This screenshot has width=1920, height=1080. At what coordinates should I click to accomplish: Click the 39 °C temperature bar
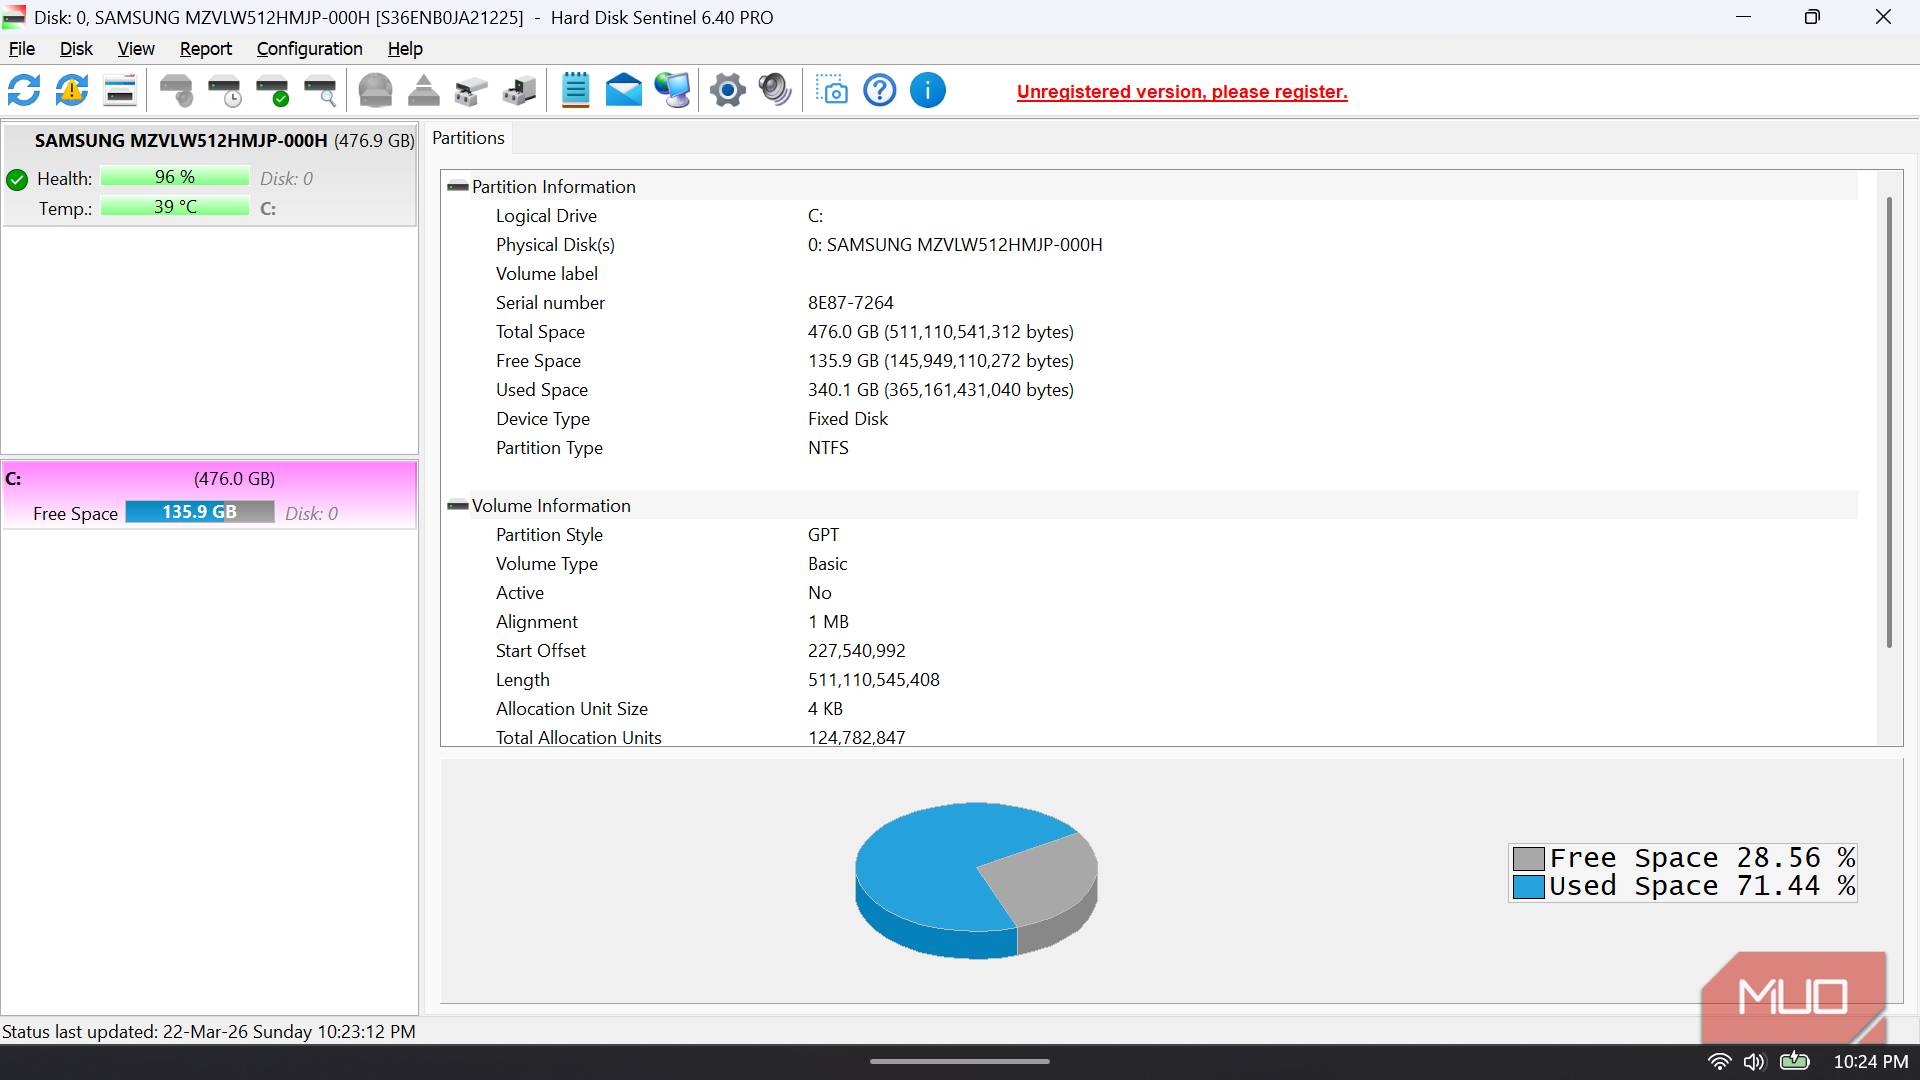pos(175,207)
